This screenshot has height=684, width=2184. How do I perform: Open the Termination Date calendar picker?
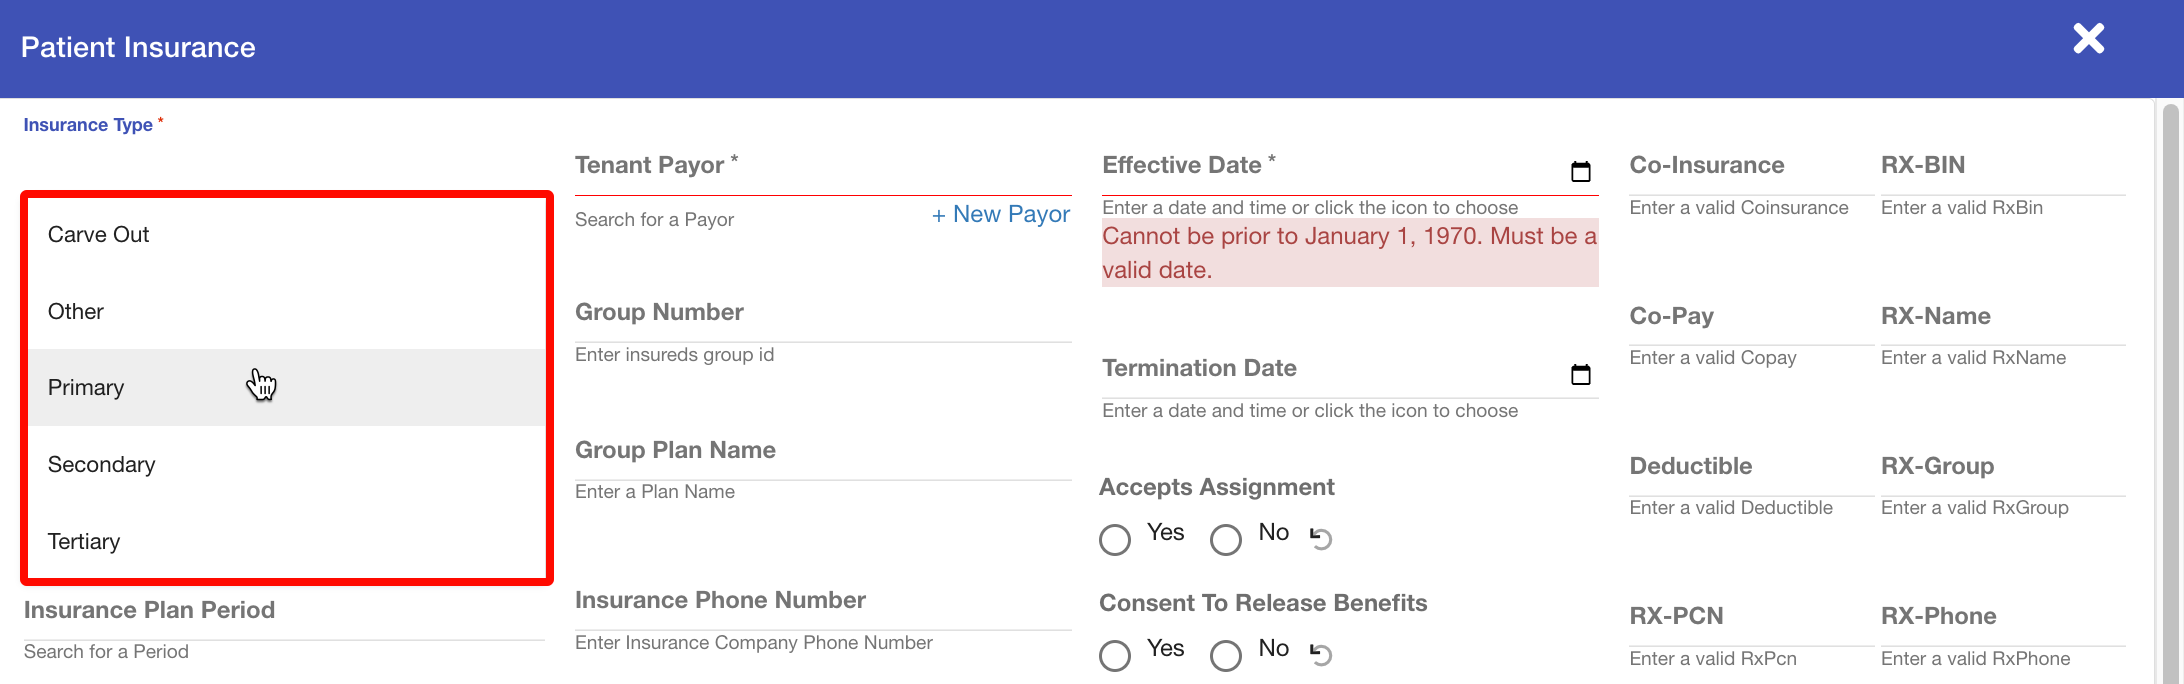1580,375
